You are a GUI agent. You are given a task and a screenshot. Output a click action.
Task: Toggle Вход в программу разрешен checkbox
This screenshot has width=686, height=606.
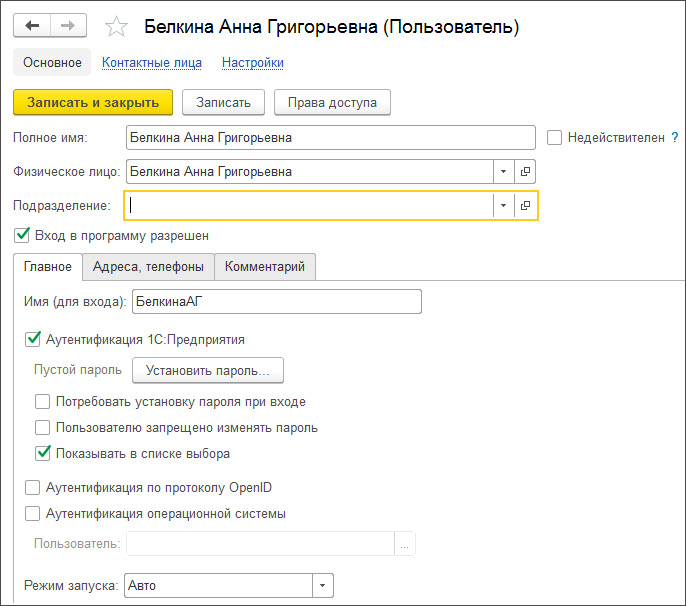(23, 235)
